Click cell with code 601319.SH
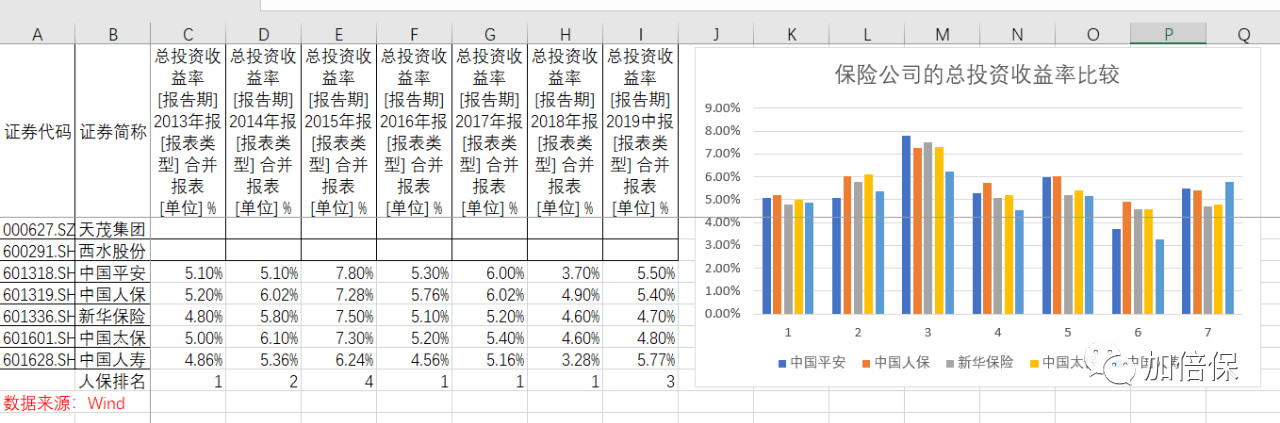Screen dimensions: 1280x423 [38, 295]
